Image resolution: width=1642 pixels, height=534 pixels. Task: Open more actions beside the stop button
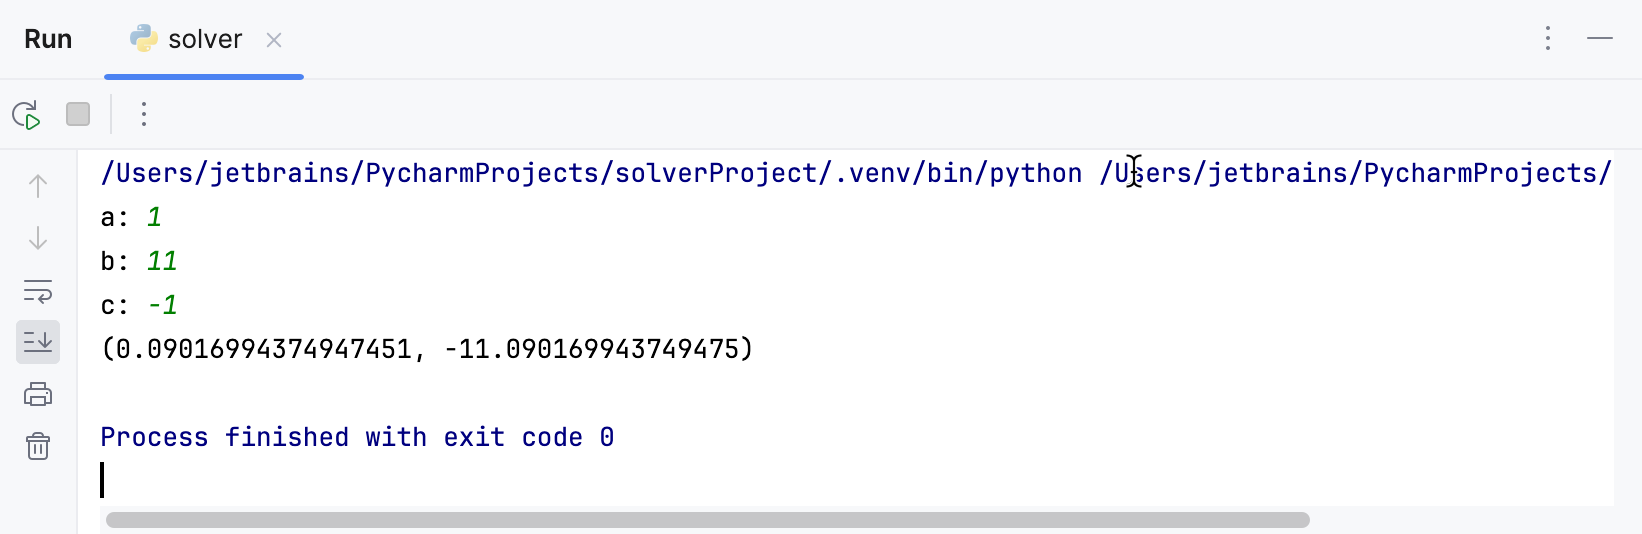click(144, 115)
